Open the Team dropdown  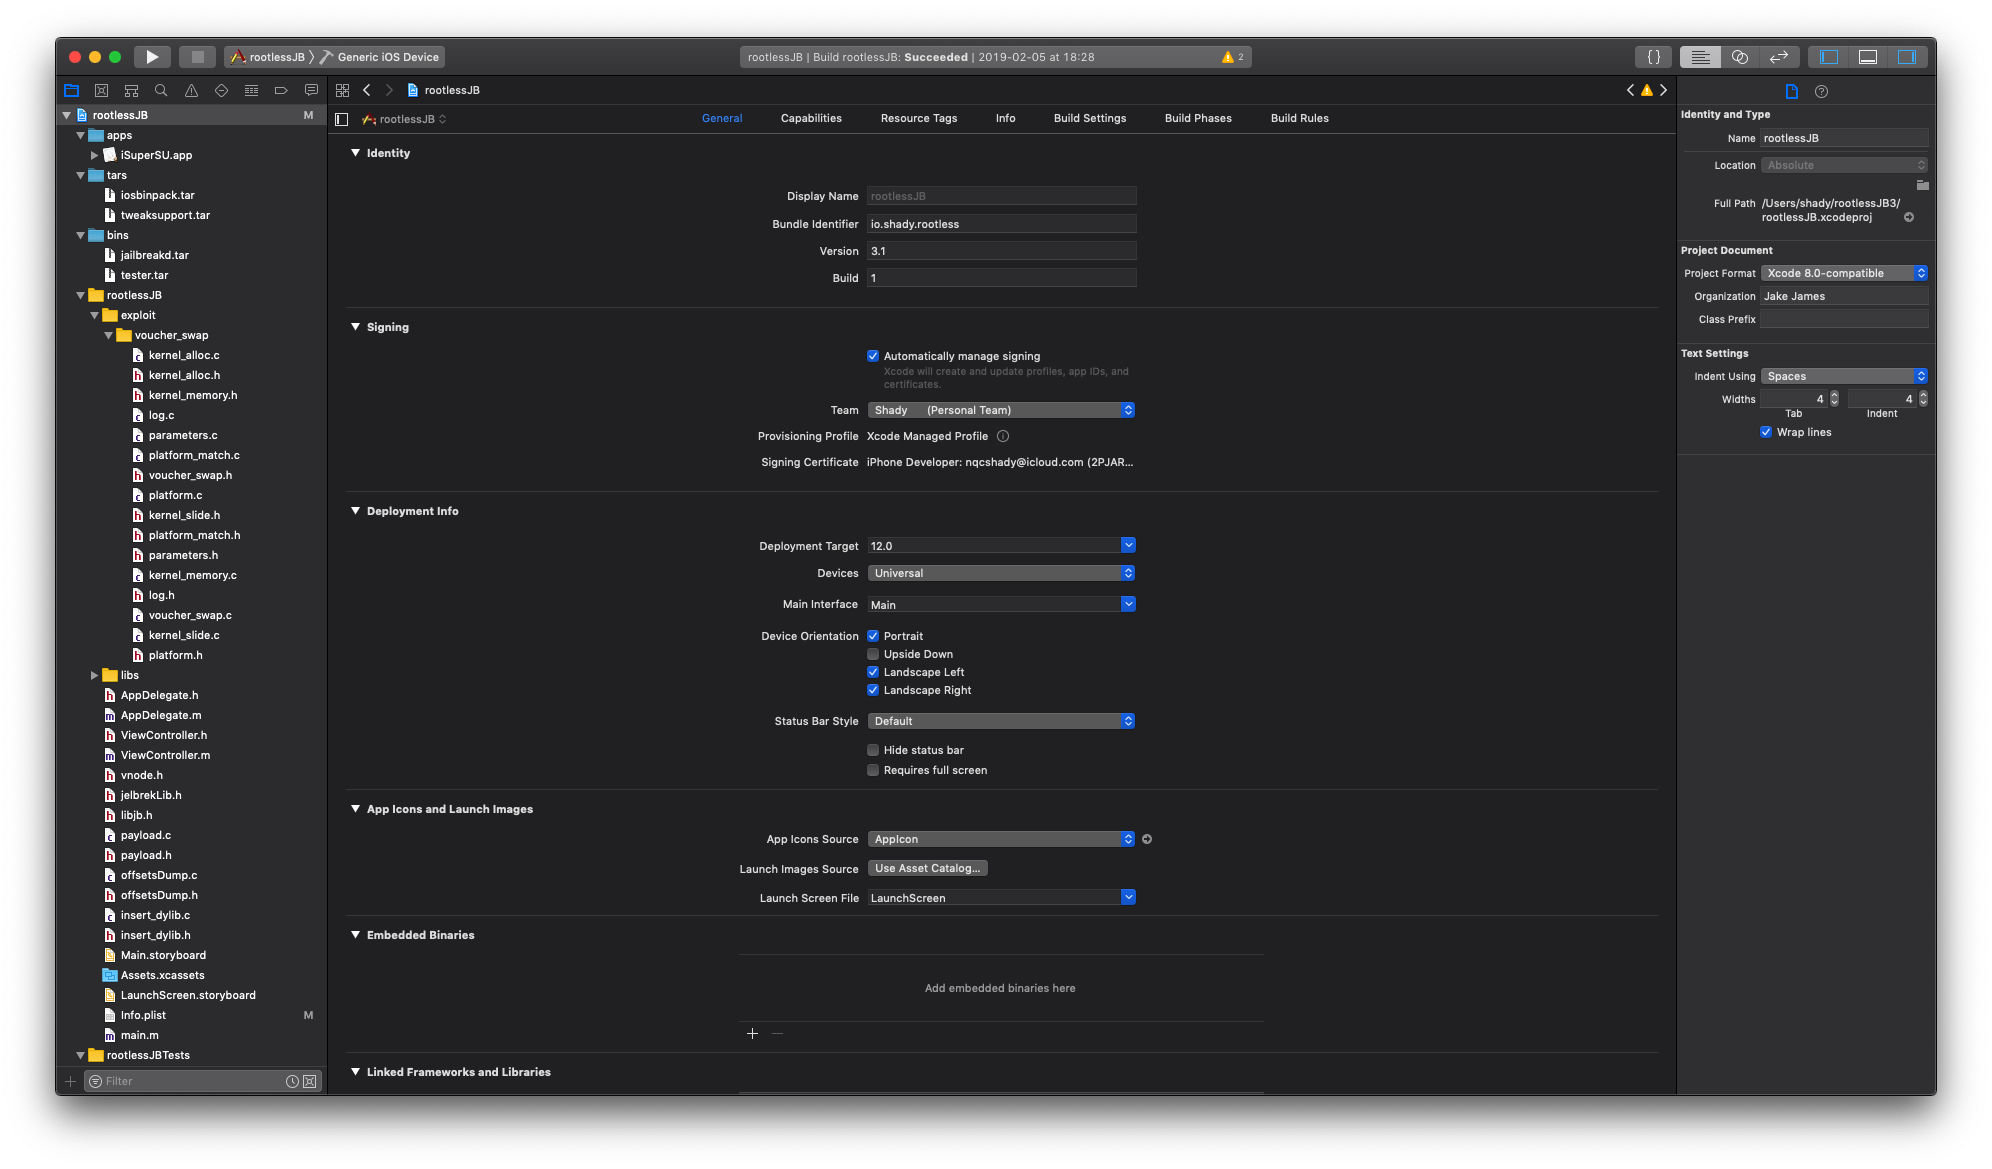pyautogui.click(x=1001, y=410)
